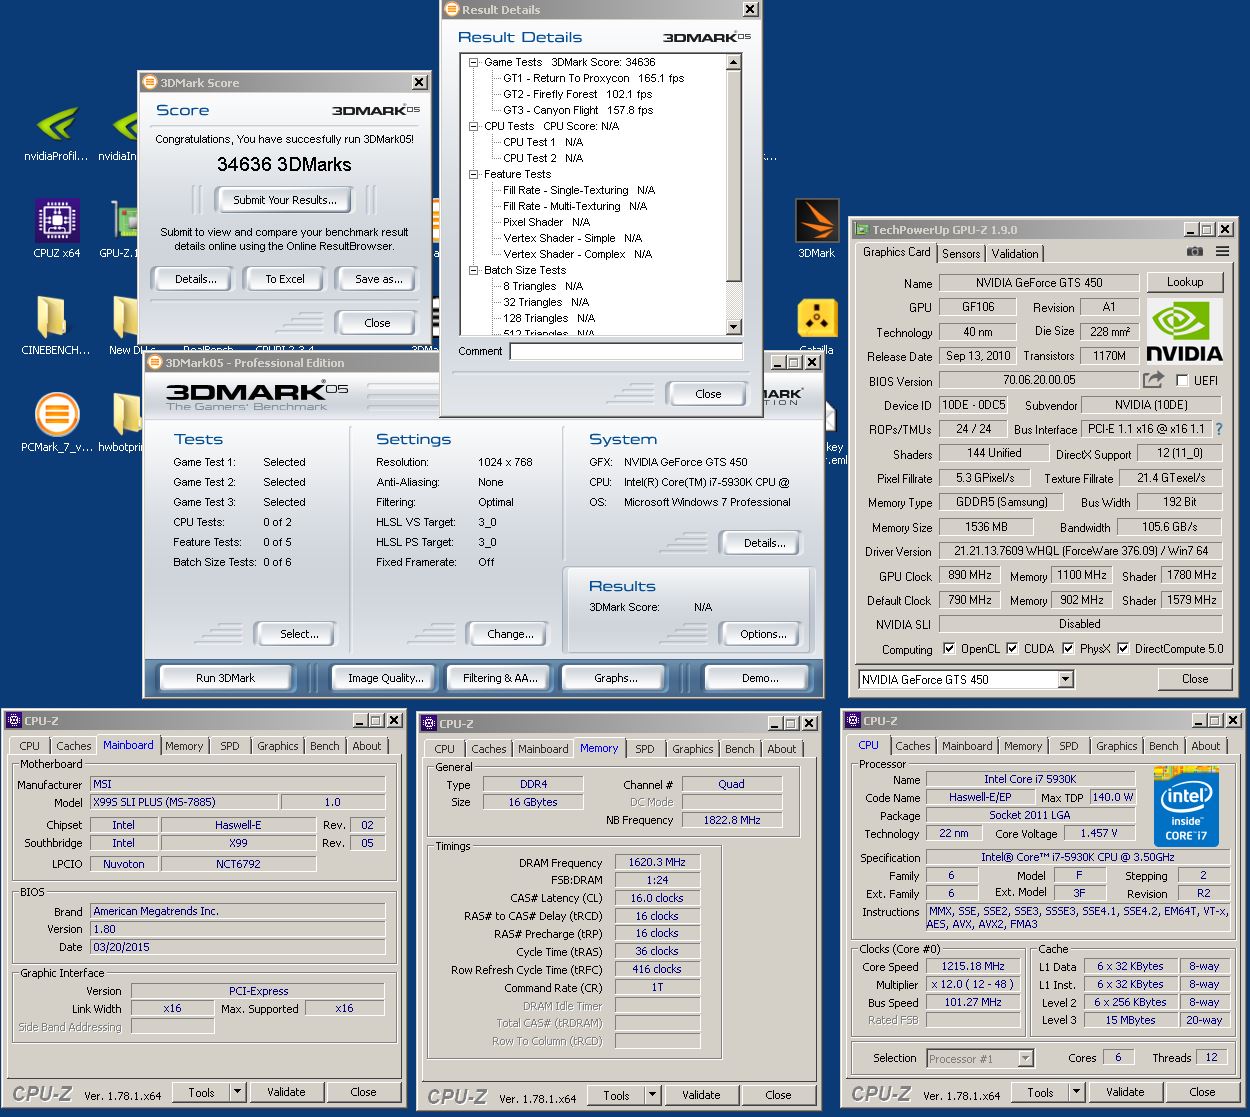Click Run 3DMark button
This screenshot has width=1250, height=1117.
click(x=225, y=678)
